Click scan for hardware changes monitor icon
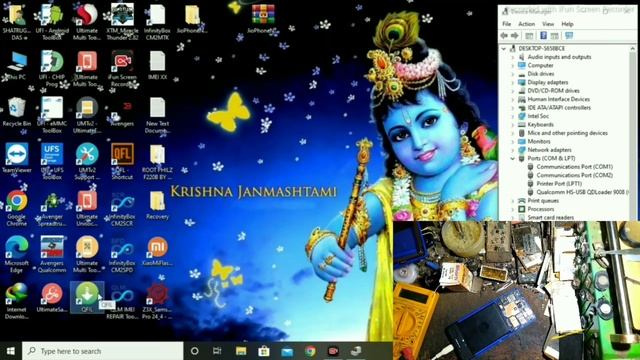The width and height of the screenshot is (640, 360). [569, 36]
